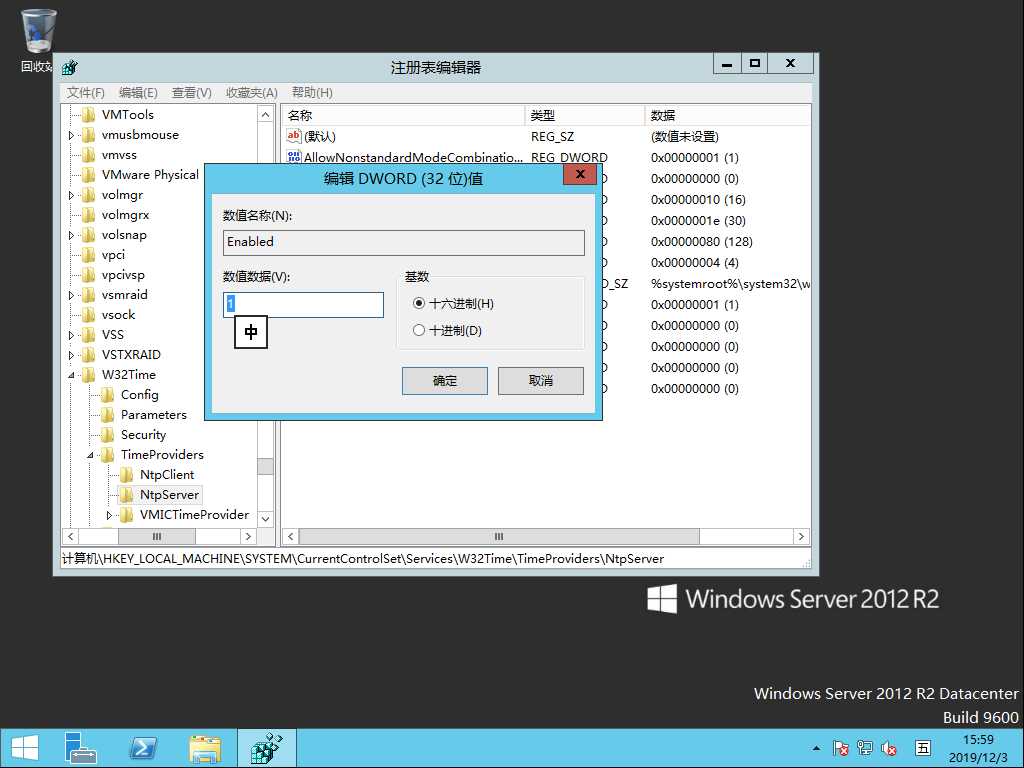Launch Server Manager from the taskbar

[80, 748]
